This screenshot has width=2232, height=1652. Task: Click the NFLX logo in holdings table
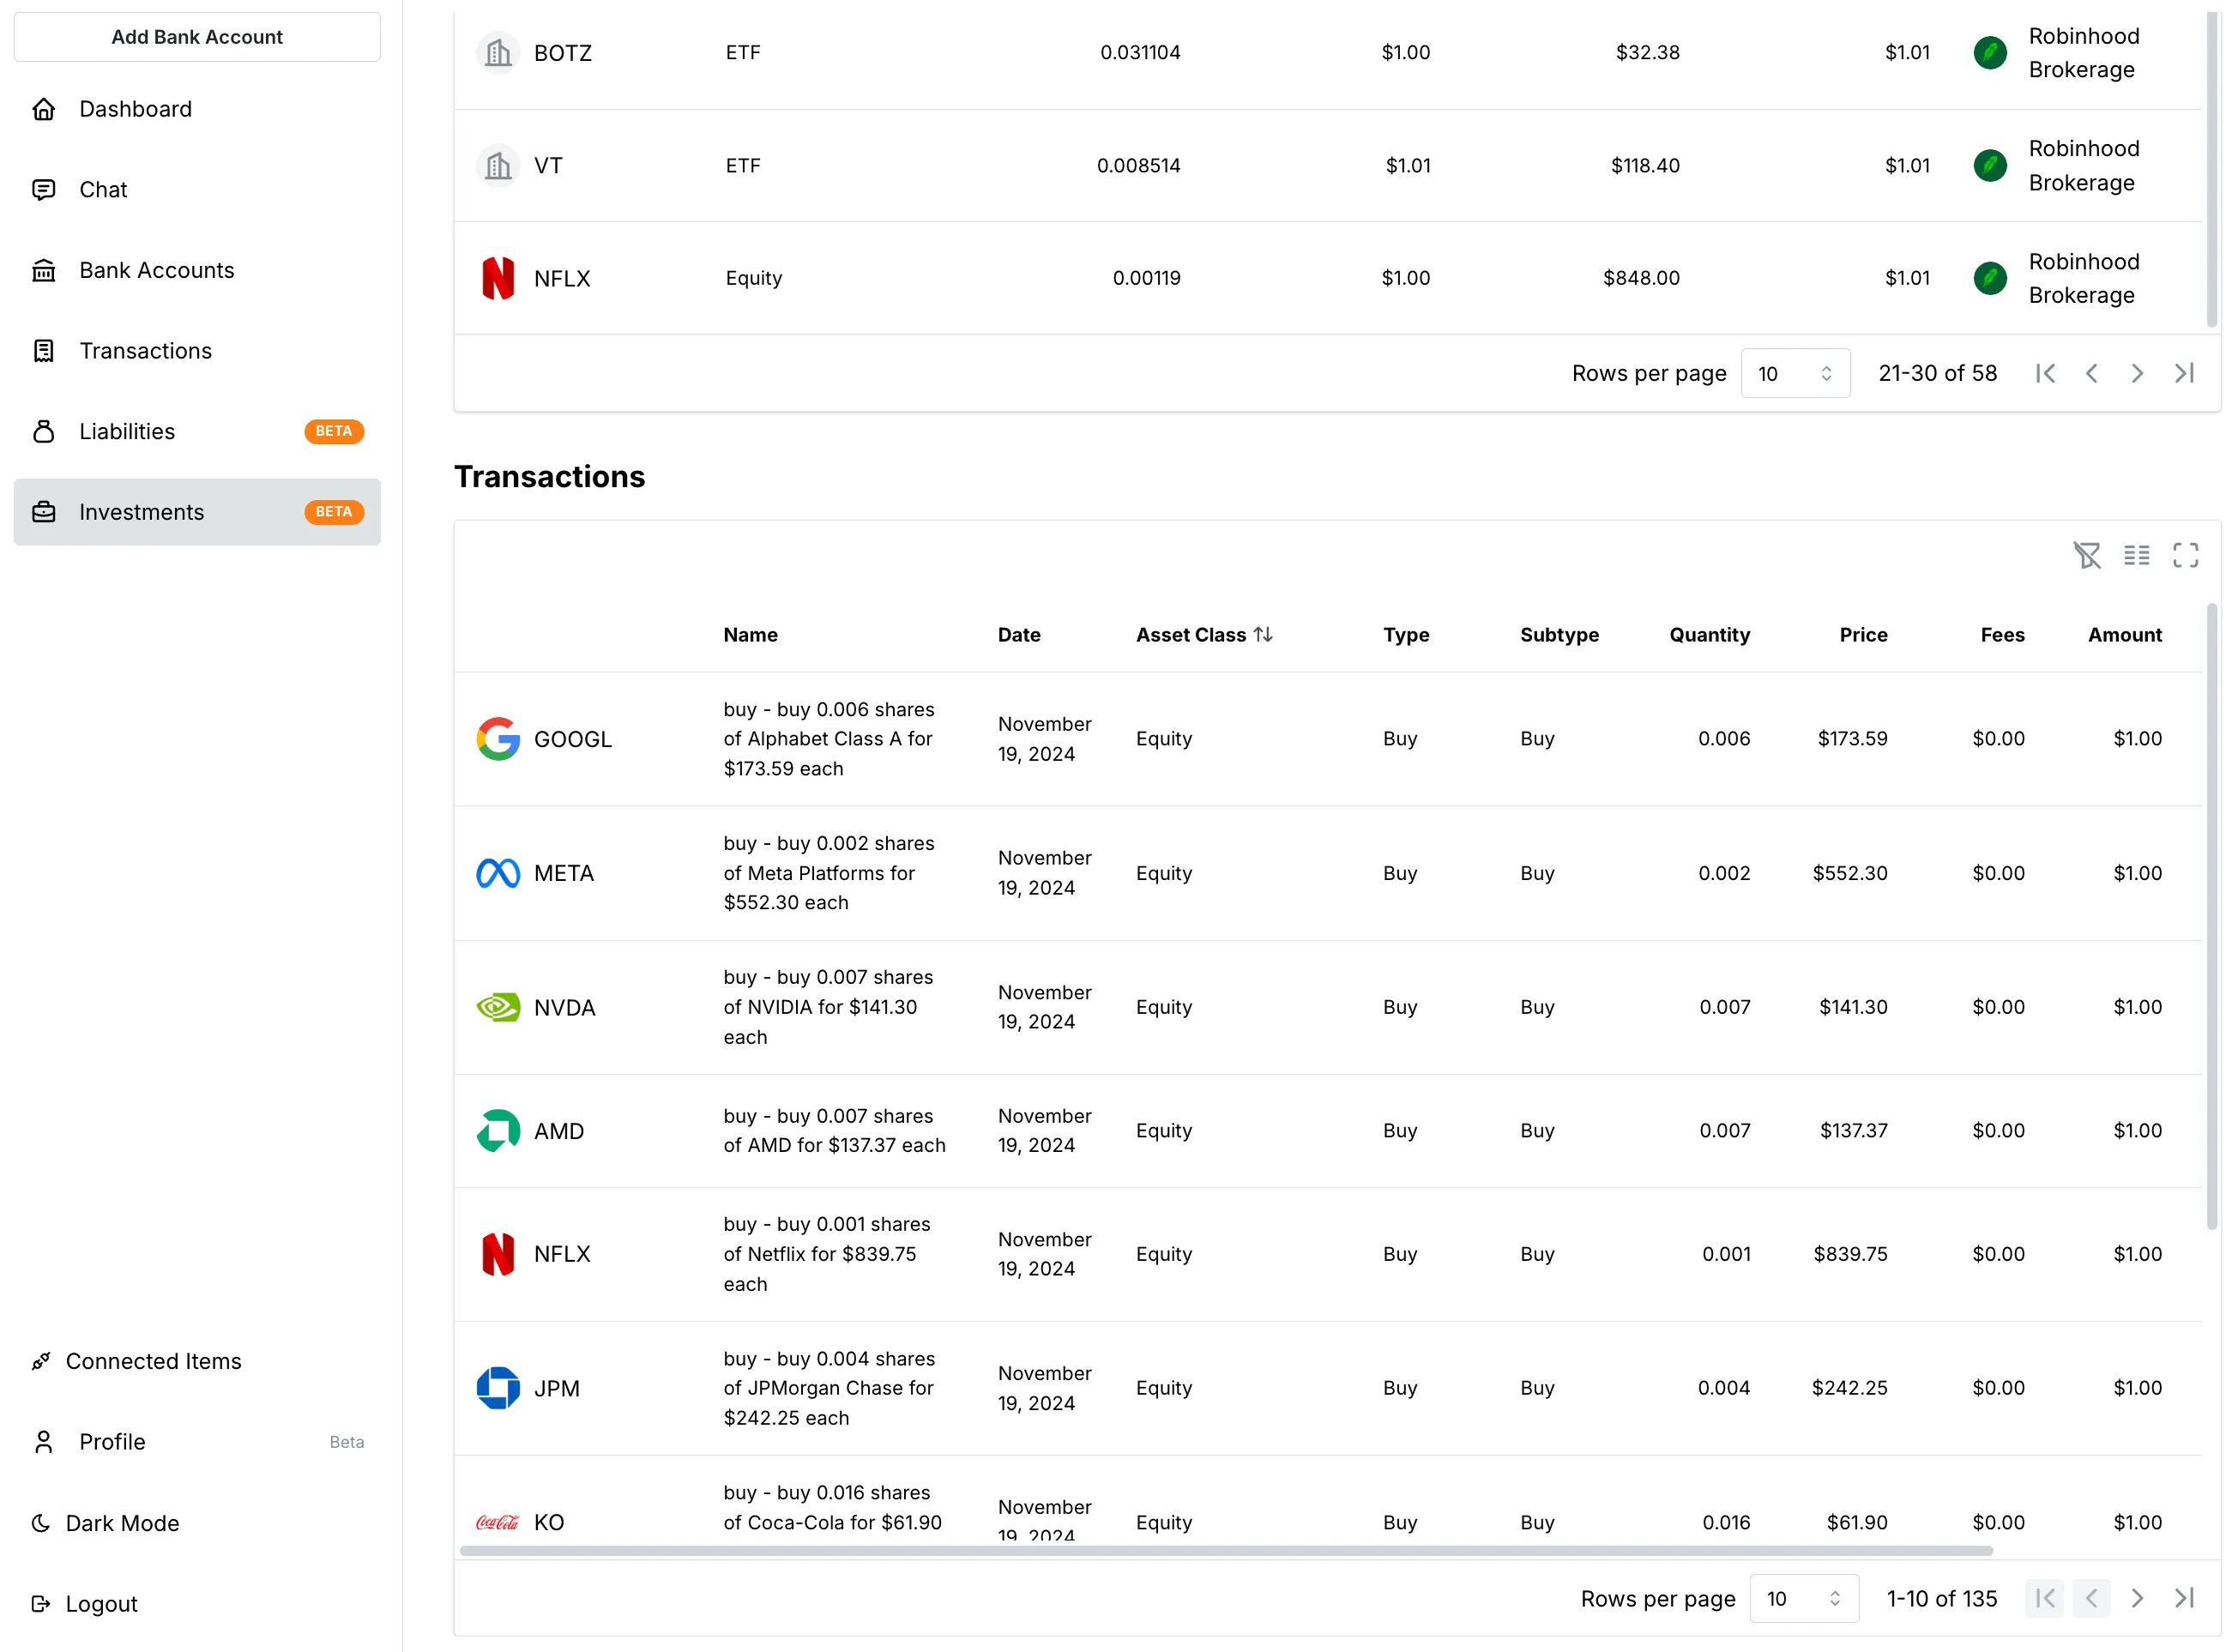pyautogui.click(x=498, y=279)
